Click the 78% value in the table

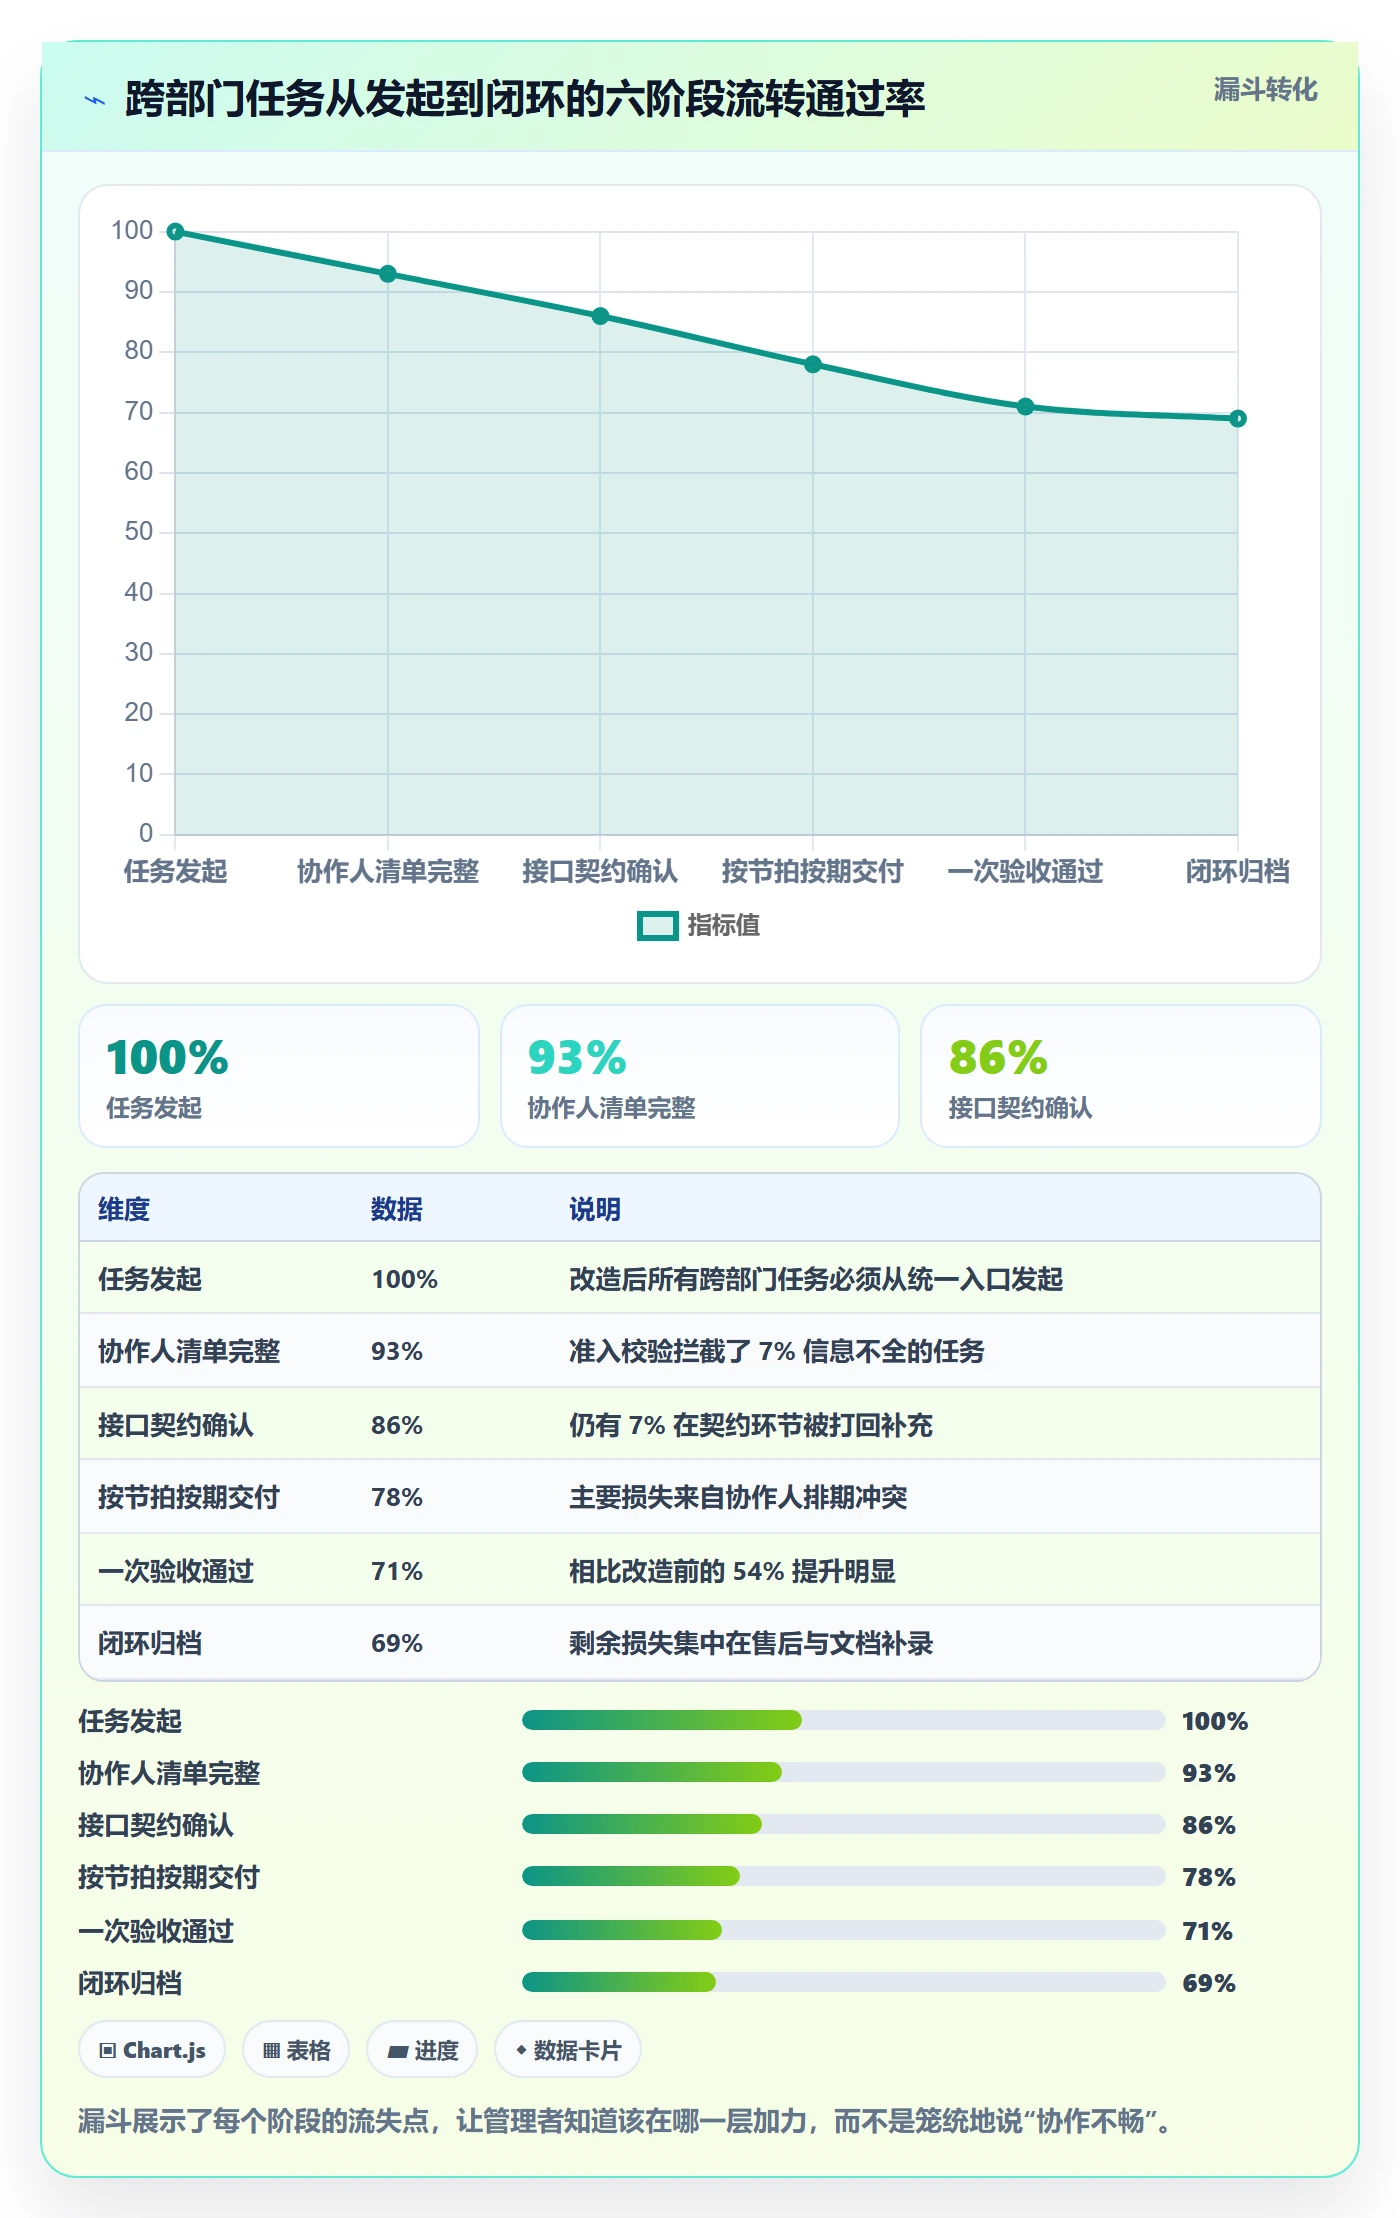tap(397, 1497)
